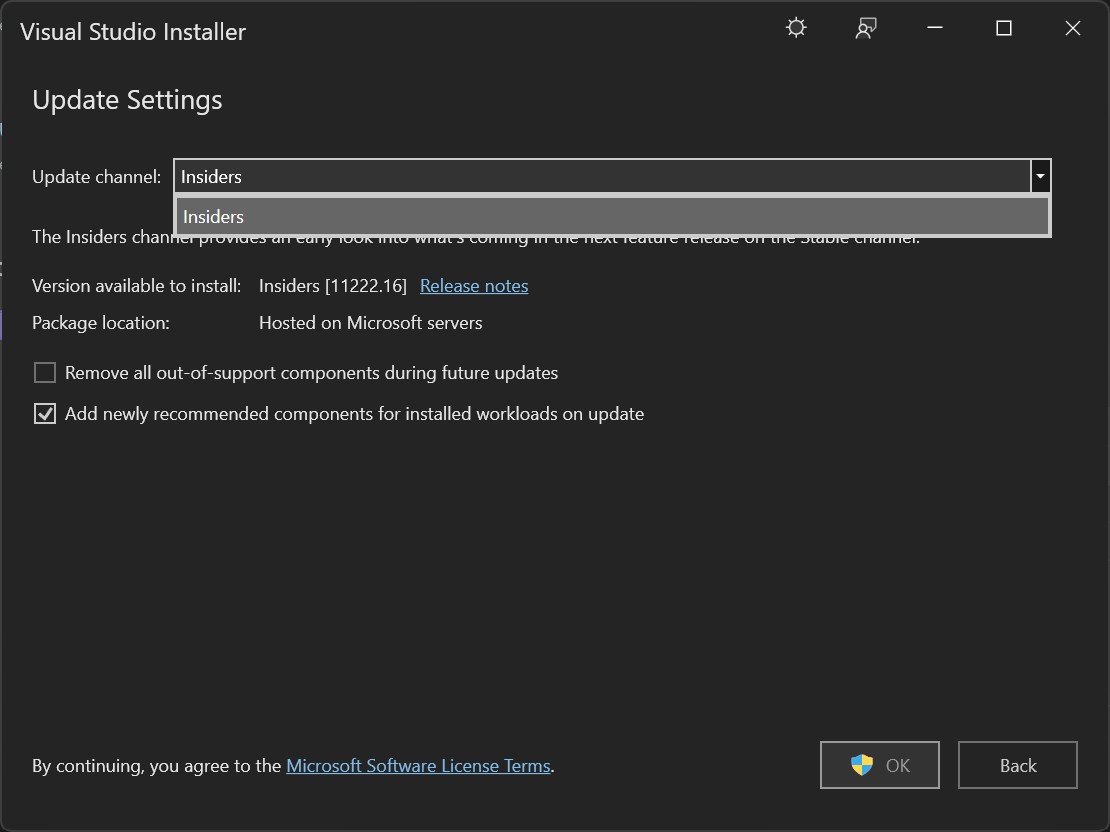Click the Insiders [11222.16] version text
This screenshot has width=1110, height=832.
tap(333, 285)
